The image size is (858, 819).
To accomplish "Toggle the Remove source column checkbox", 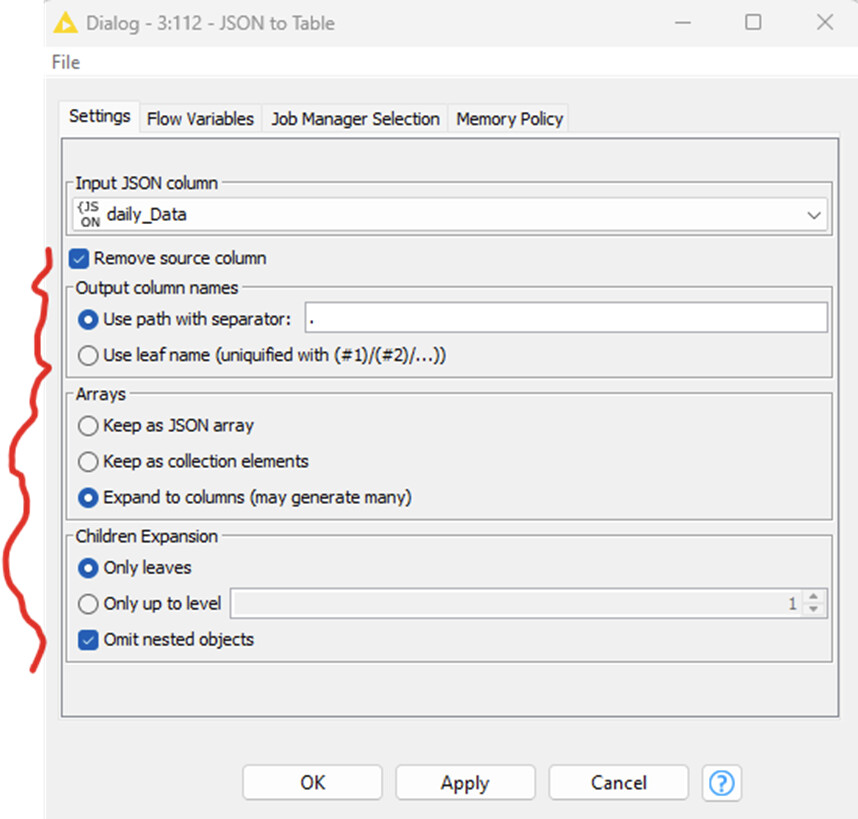I will (79, 259).
